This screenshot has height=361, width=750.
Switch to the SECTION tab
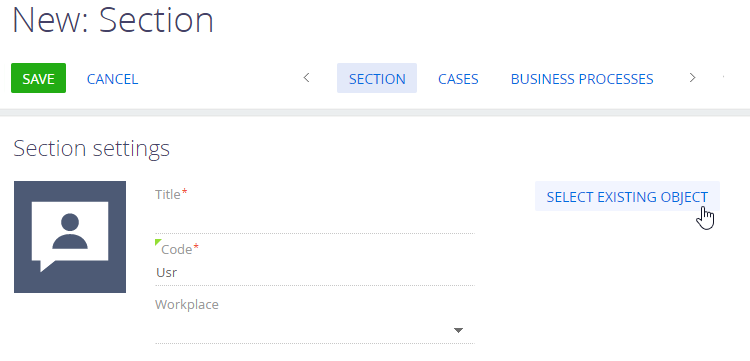coord(377,78)
